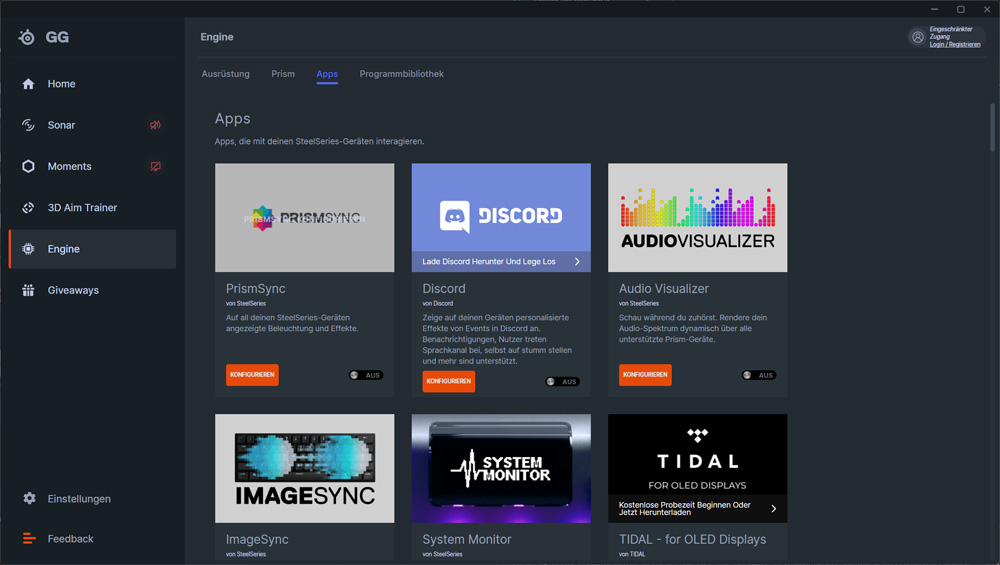This screenshot has width=1000, height=565.
Task: Click the red muted speaker icon beside Sonar
Action: tap(155, 125)
